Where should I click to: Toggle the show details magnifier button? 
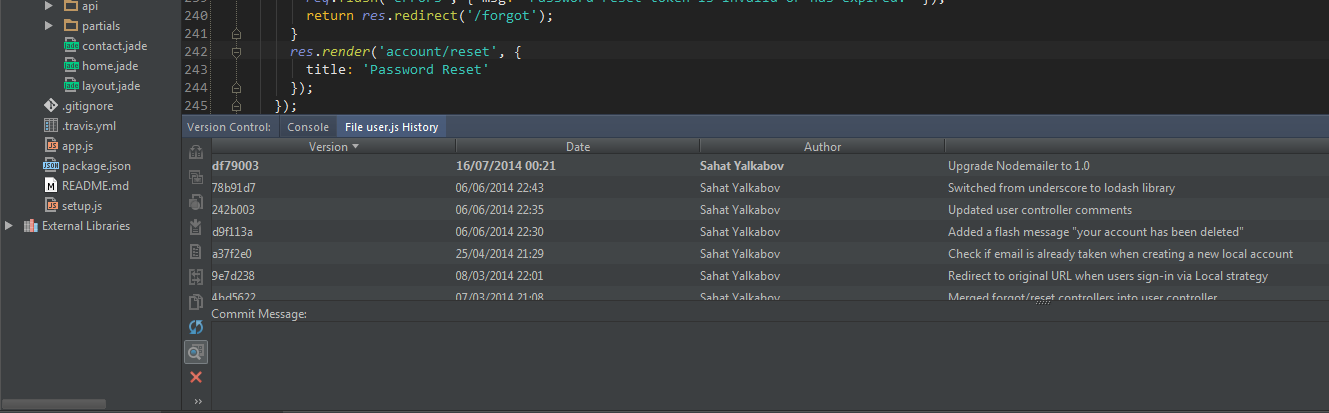pyautogui.click(x=196, y=352)
